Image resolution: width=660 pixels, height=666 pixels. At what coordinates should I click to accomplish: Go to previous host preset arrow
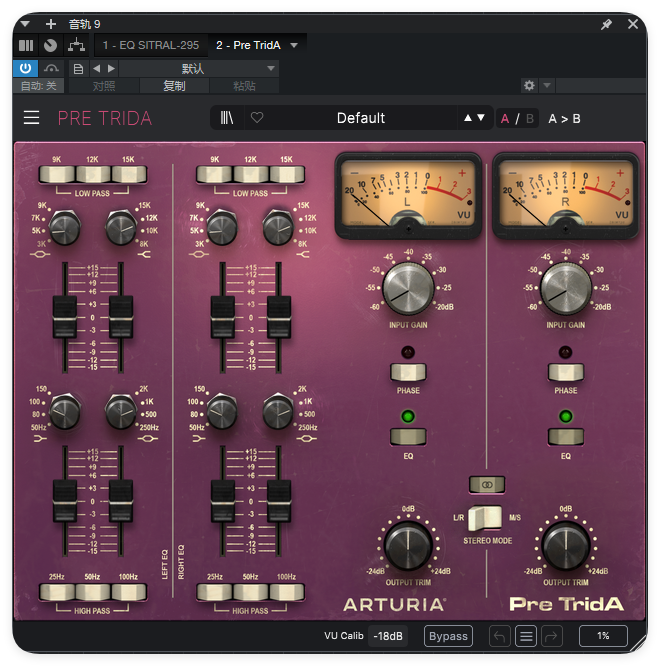[x=96, y=68]
